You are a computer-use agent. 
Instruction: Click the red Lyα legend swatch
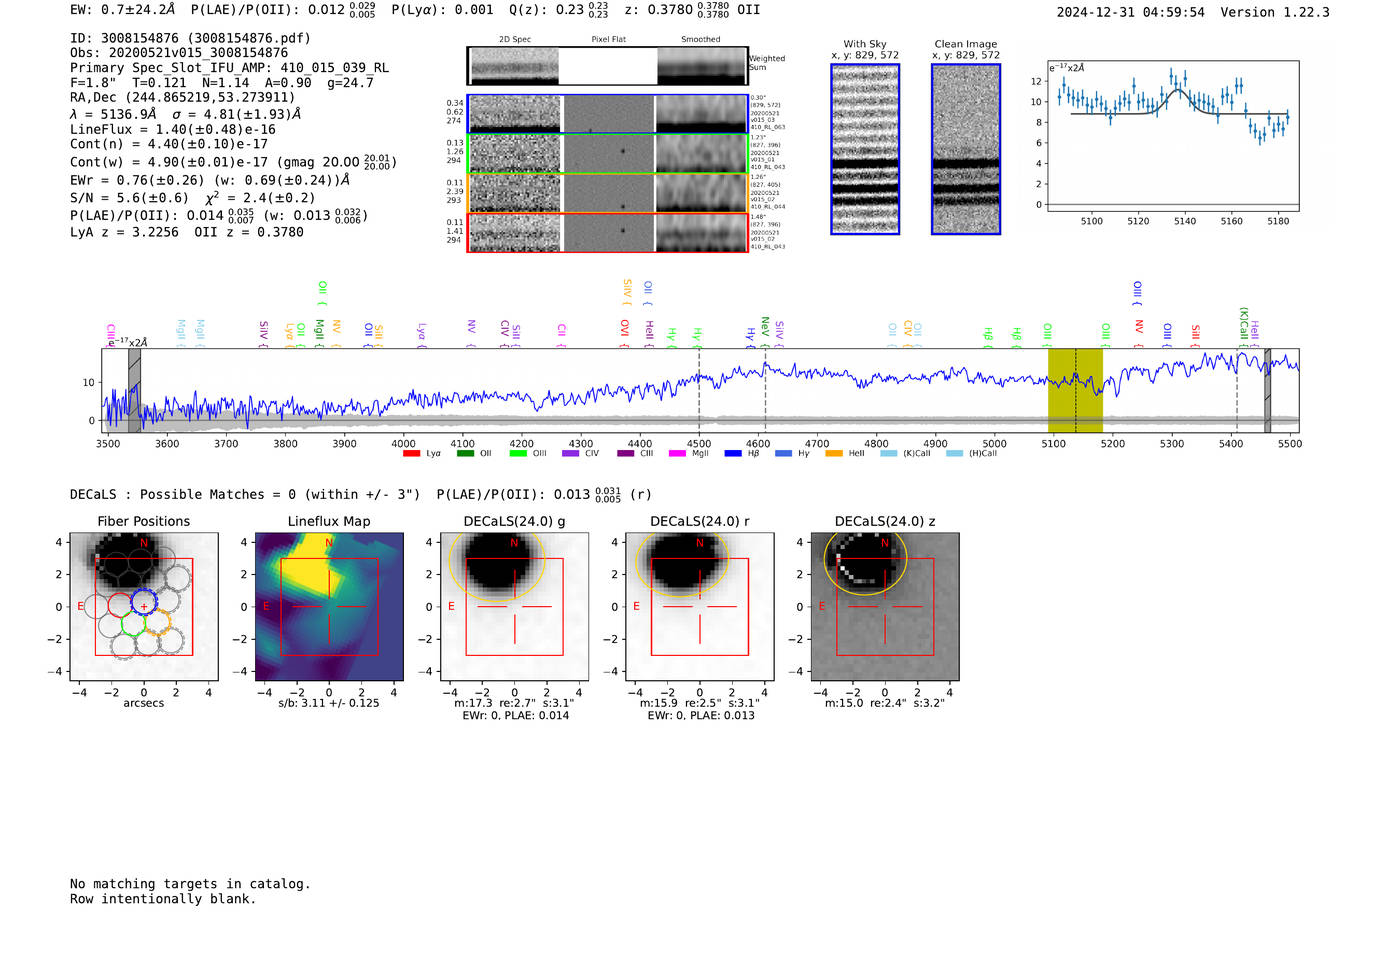click(x=411, y=454)
